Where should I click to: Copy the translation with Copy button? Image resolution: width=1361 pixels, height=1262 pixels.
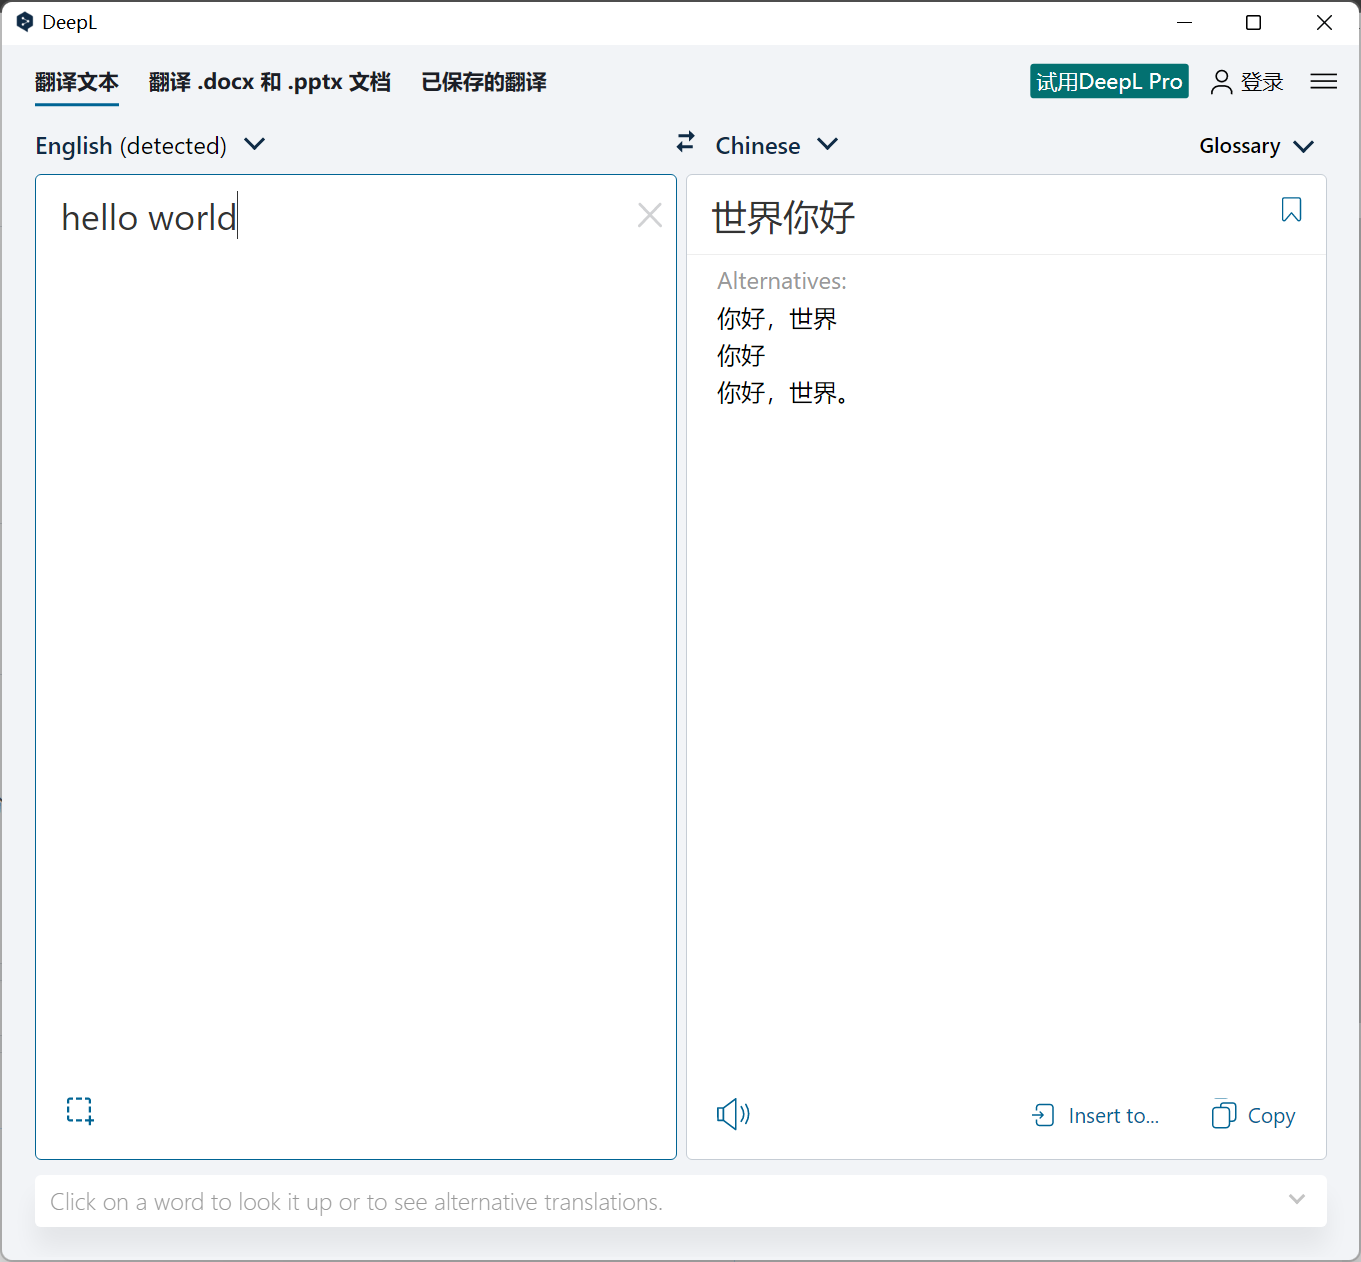click(1253, 1115)
